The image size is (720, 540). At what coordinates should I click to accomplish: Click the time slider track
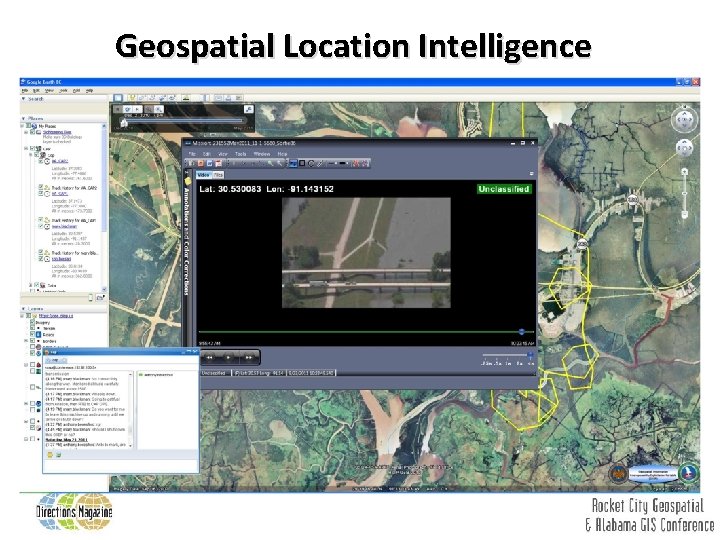tap(183, 121)
